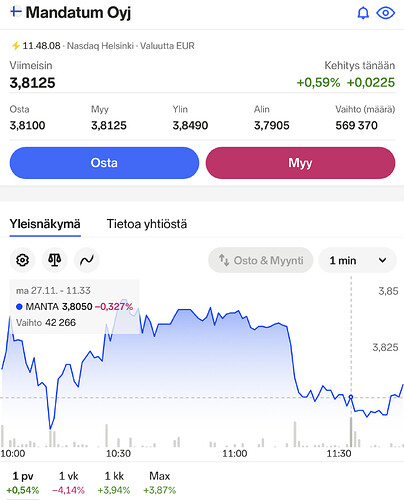Click the real-time lightning bolt icon
Screen dimensions: 404x500
pyautogui.click(x=15, y=46)
